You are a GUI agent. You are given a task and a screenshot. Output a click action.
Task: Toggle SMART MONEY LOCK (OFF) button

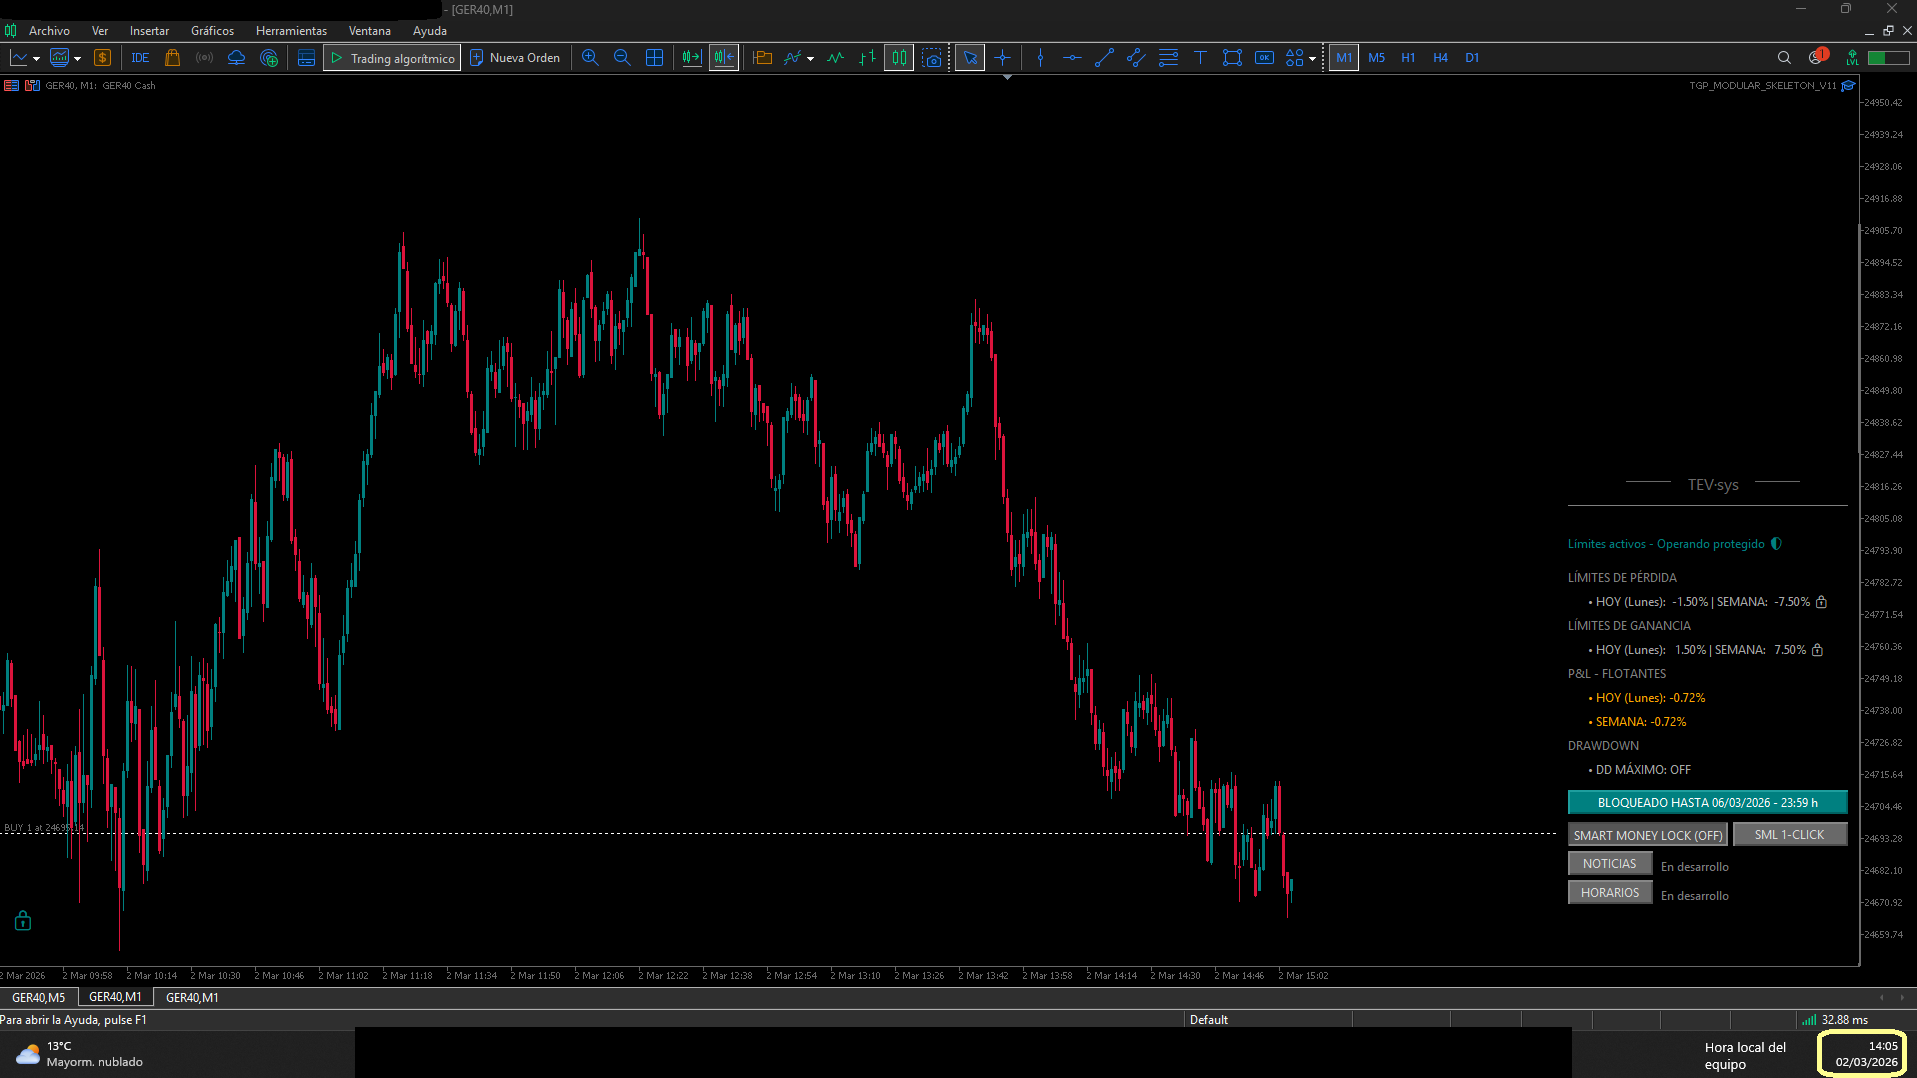coord(1647,835)
